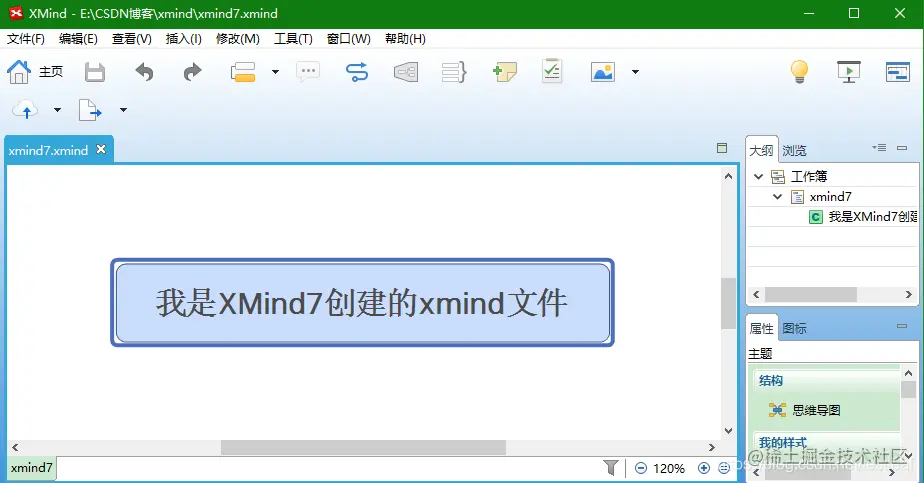Open the 思维导图 structure selector
Screen dimensions: 924x483
pyautogui.click(x=805, y=410)
